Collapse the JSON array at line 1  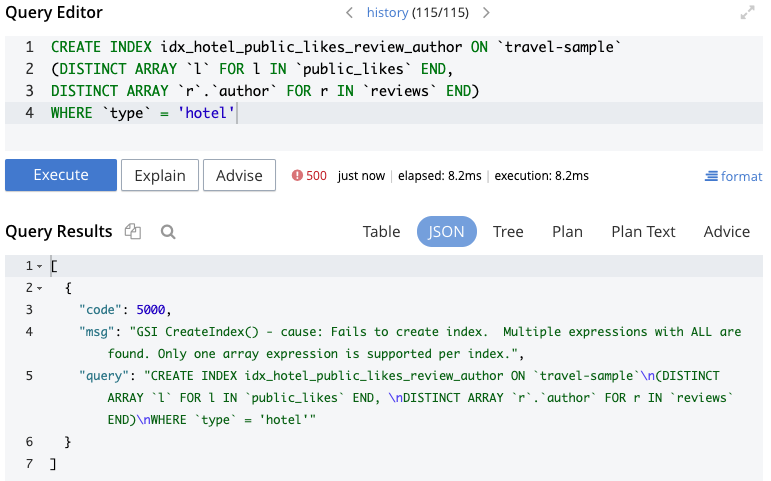(39, 266)
